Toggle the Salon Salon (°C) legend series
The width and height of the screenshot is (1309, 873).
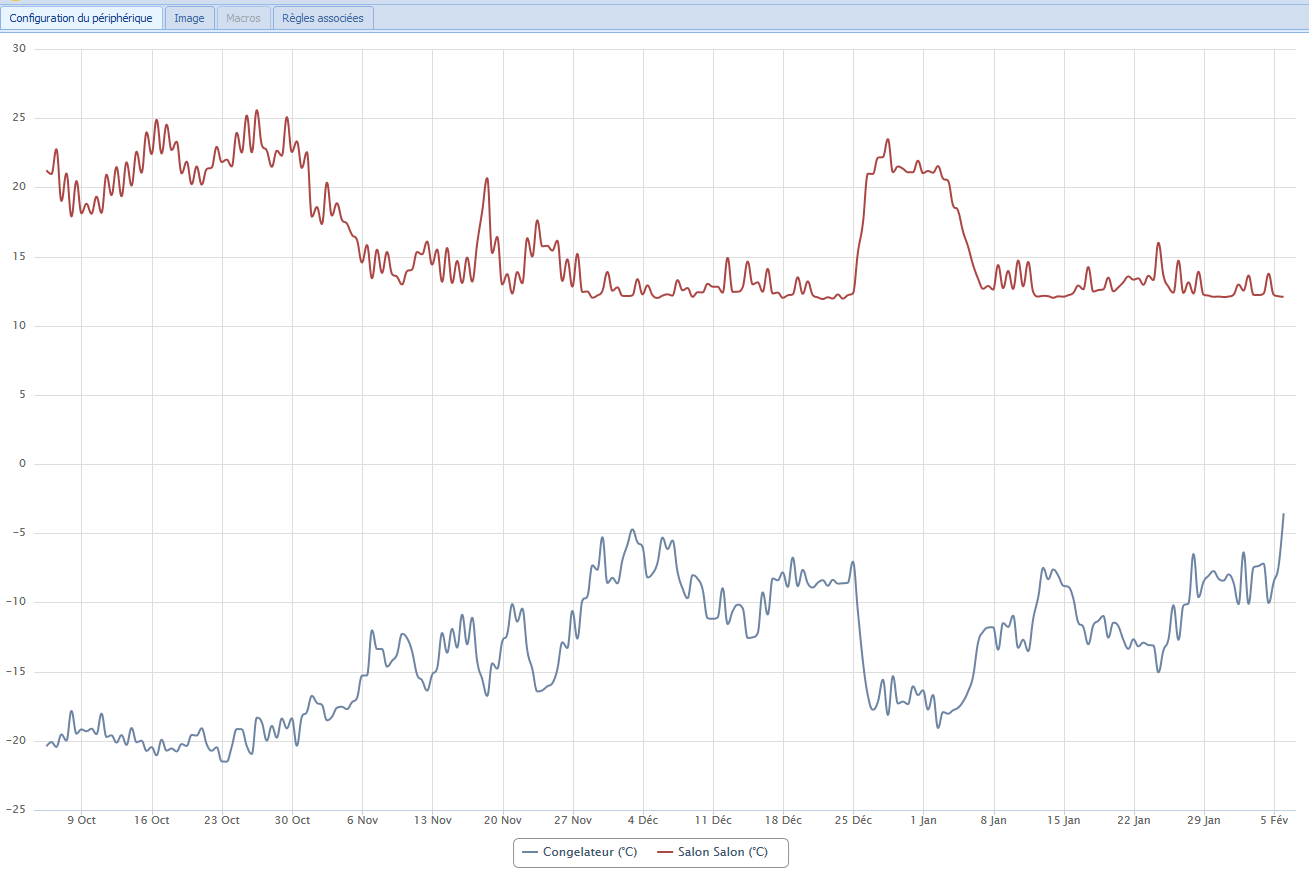712,852
